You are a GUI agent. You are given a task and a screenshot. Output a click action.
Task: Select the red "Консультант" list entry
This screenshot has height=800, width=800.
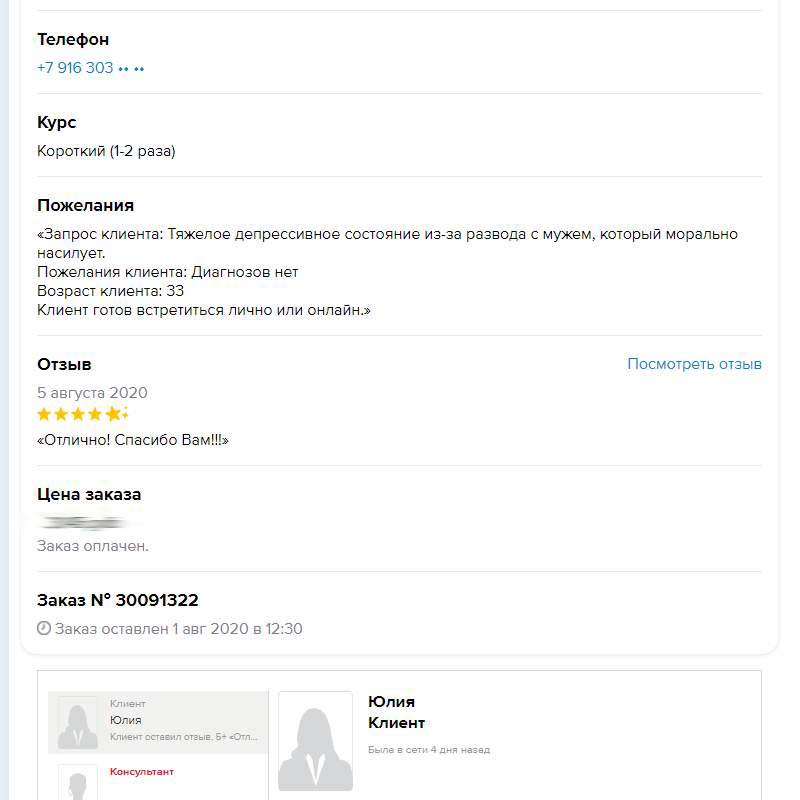coord(142,772)
